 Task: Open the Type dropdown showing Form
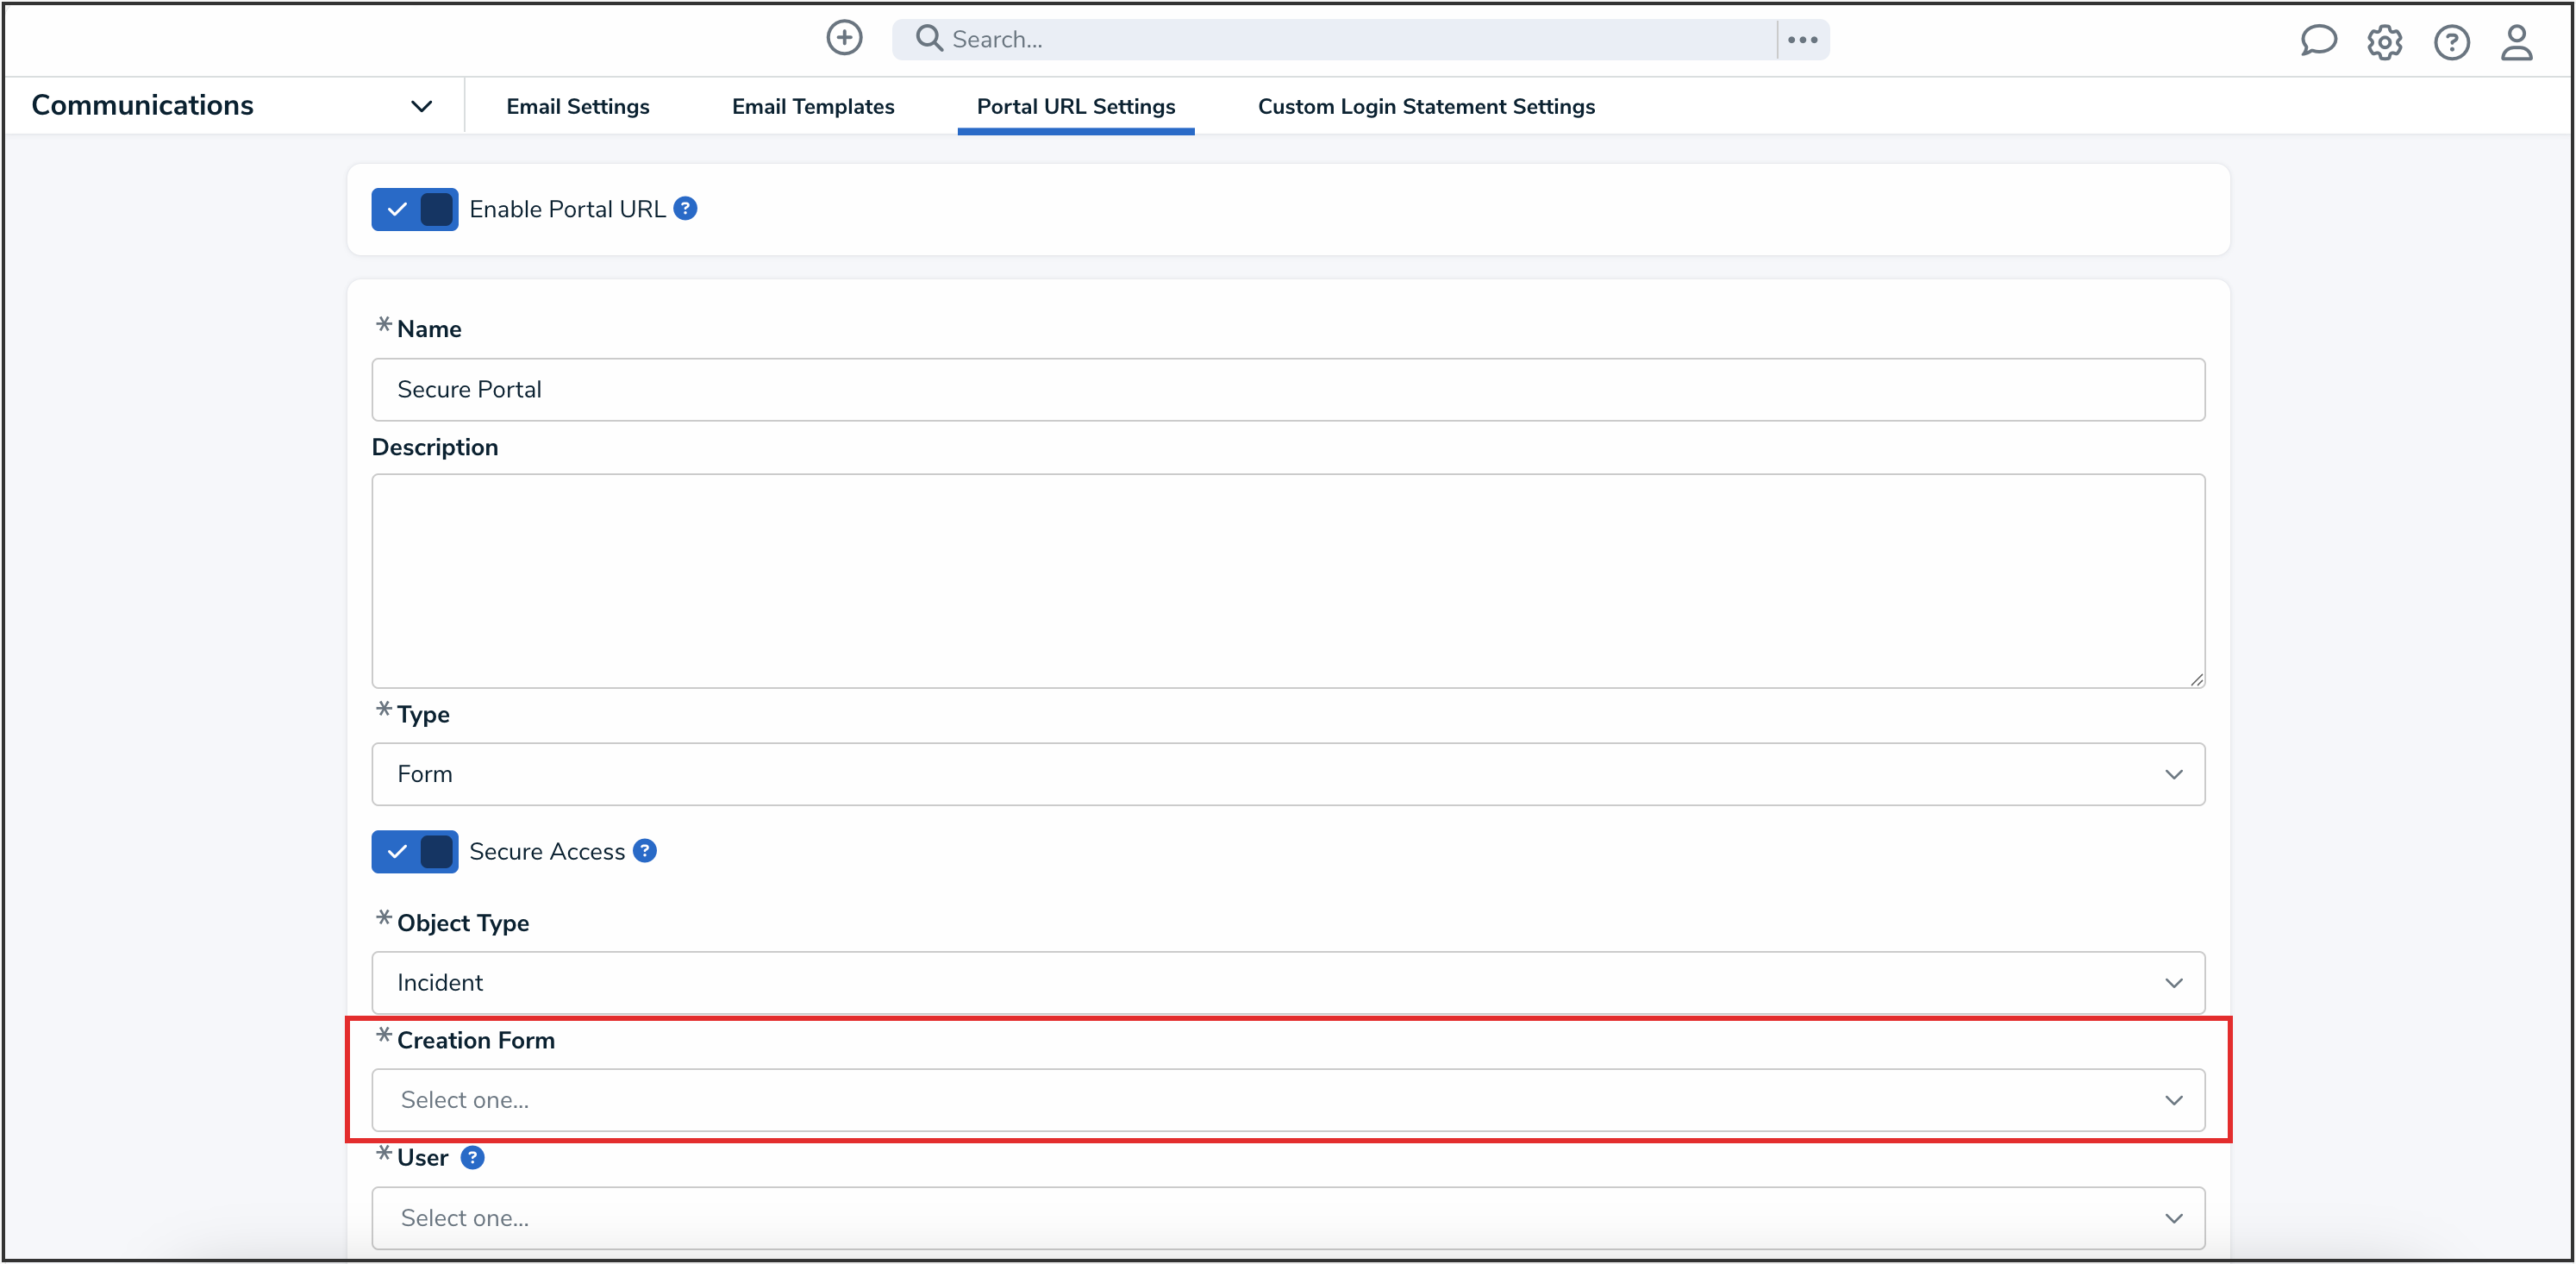point(1288,774)
